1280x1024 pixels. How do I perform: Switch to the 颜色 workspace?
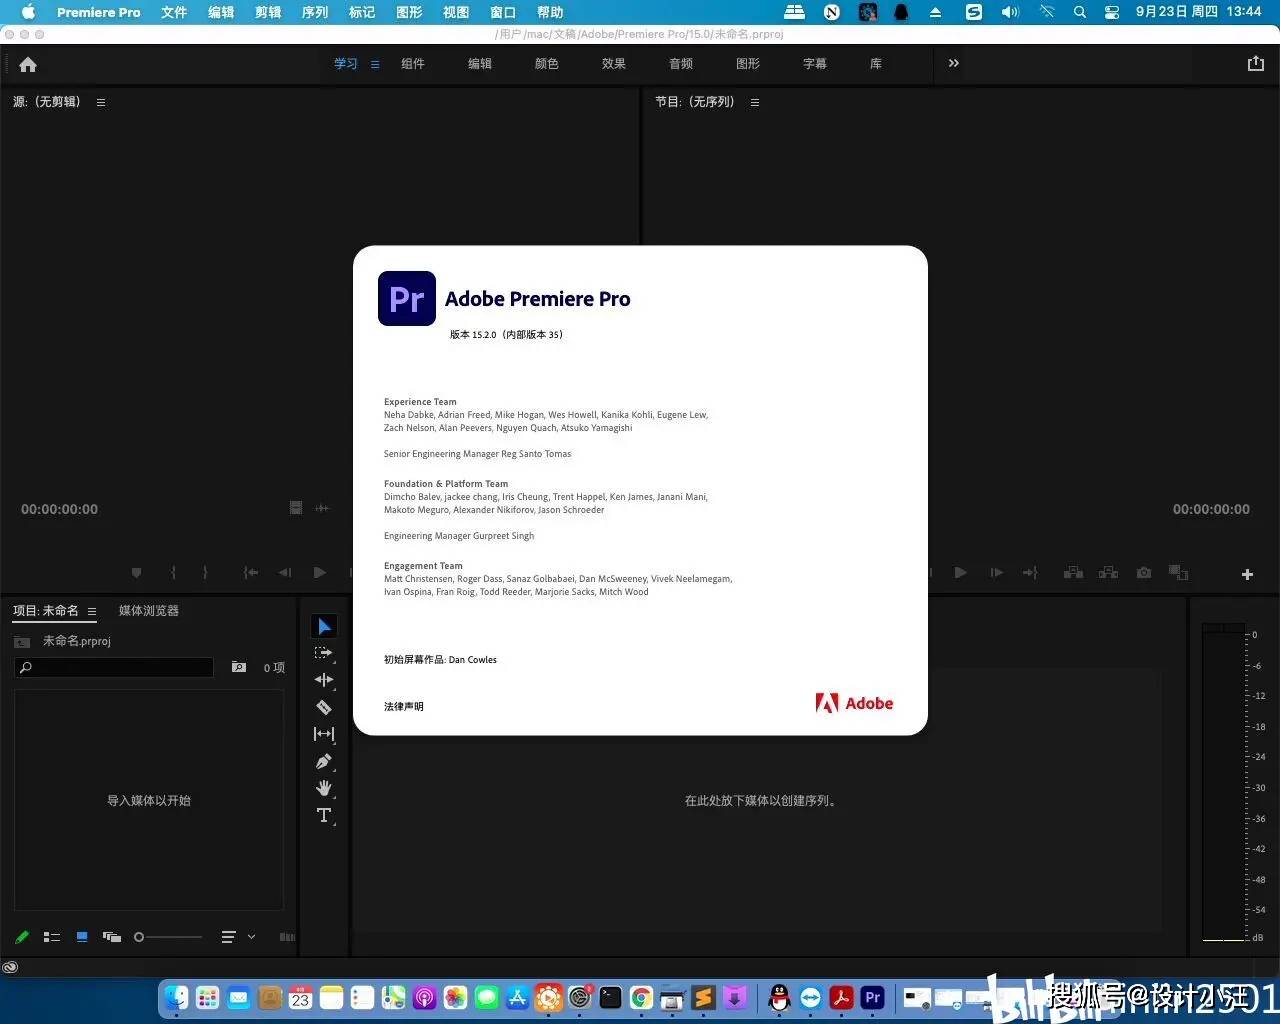547,63
